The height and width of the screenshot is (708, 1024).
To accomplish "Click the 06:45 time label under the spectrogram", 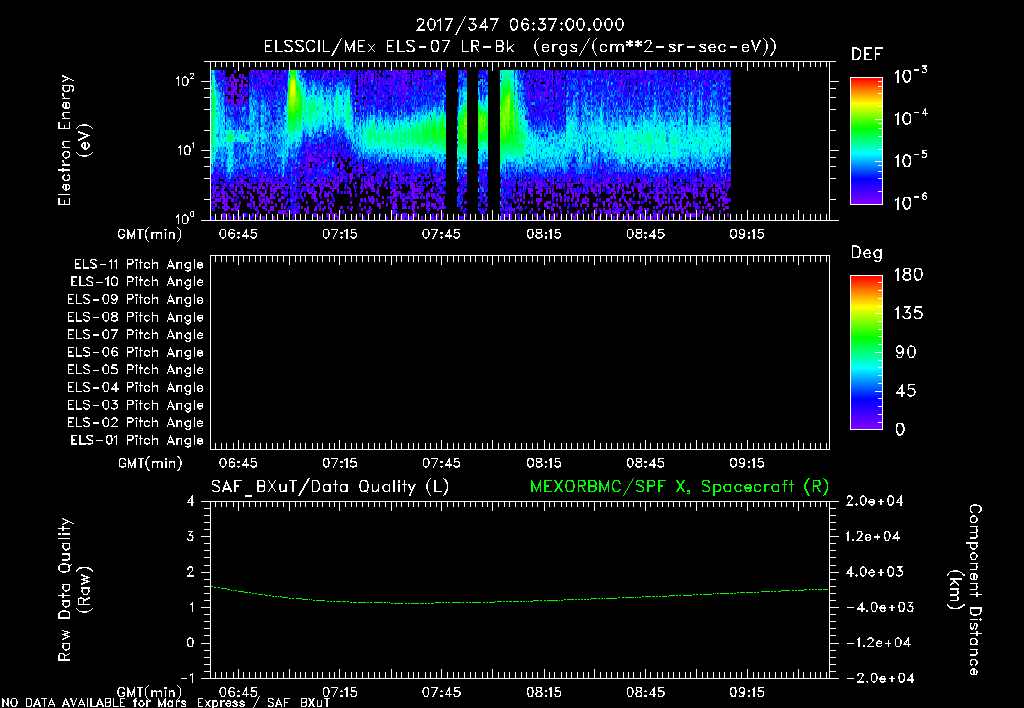I will click(x=238, y=234).
